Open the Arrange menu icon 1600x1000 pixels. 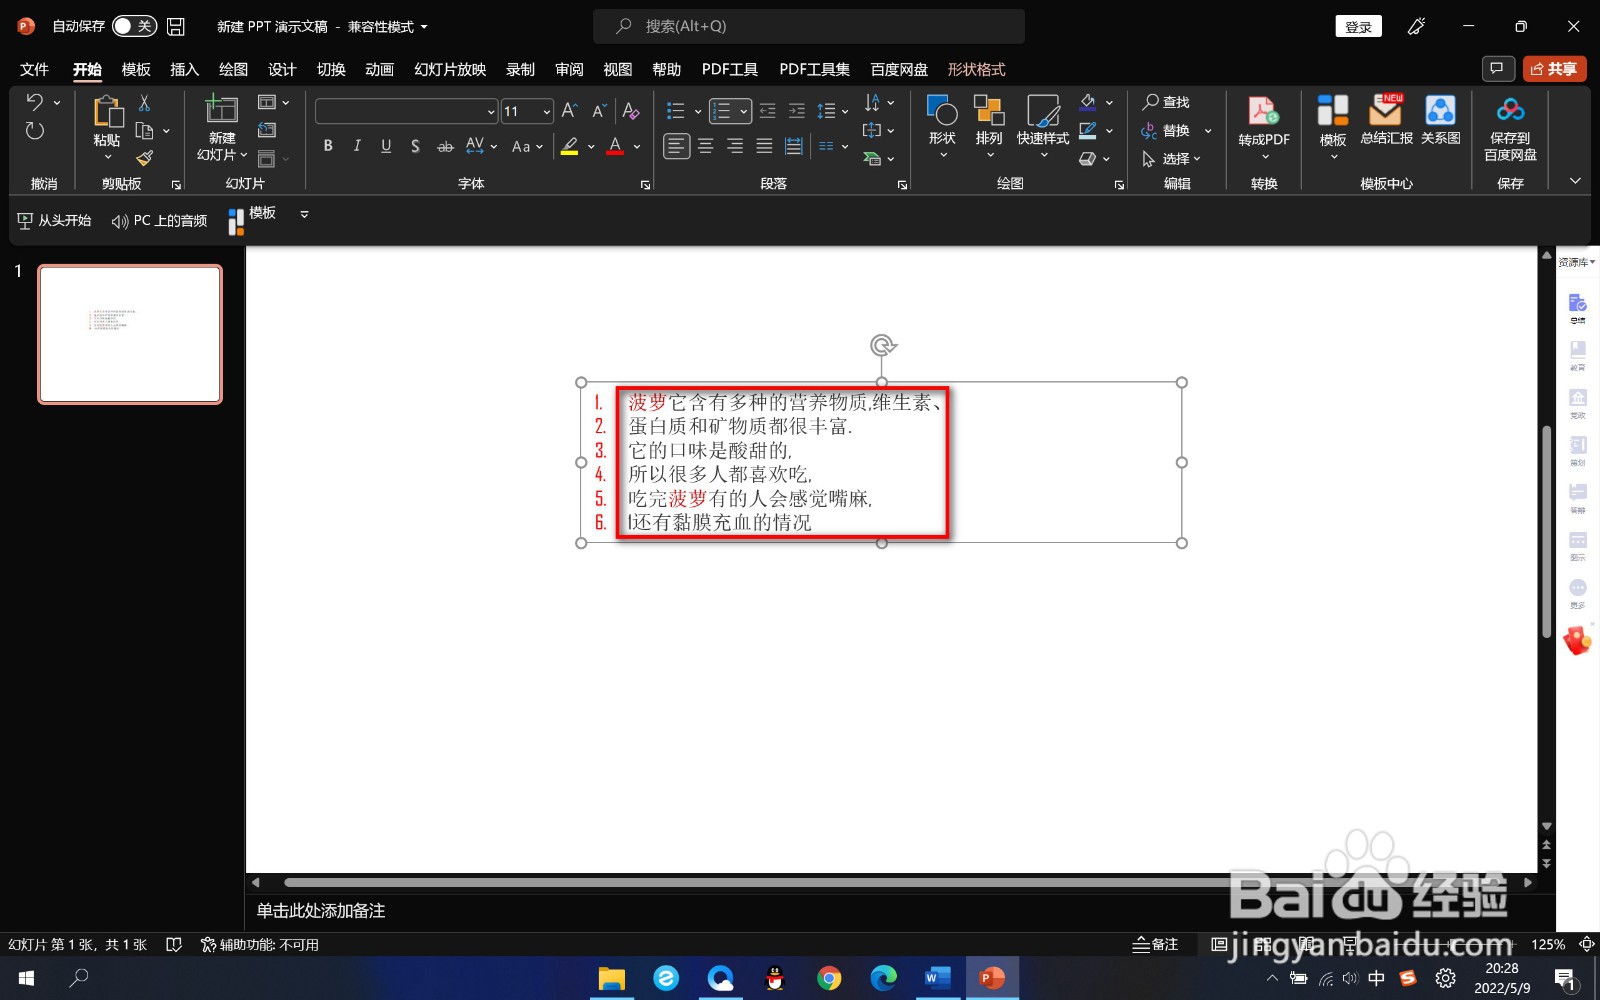(989, 125)
